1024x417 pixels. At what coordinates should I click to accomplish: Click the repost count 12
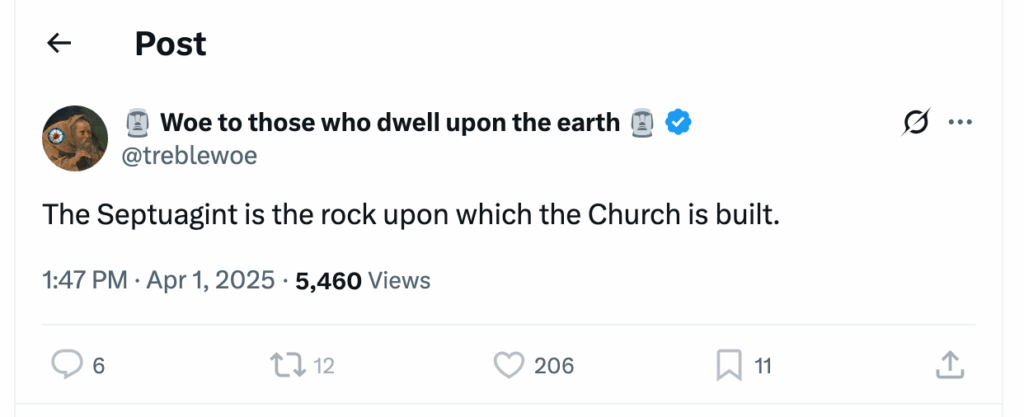click(x=323, y=366)
